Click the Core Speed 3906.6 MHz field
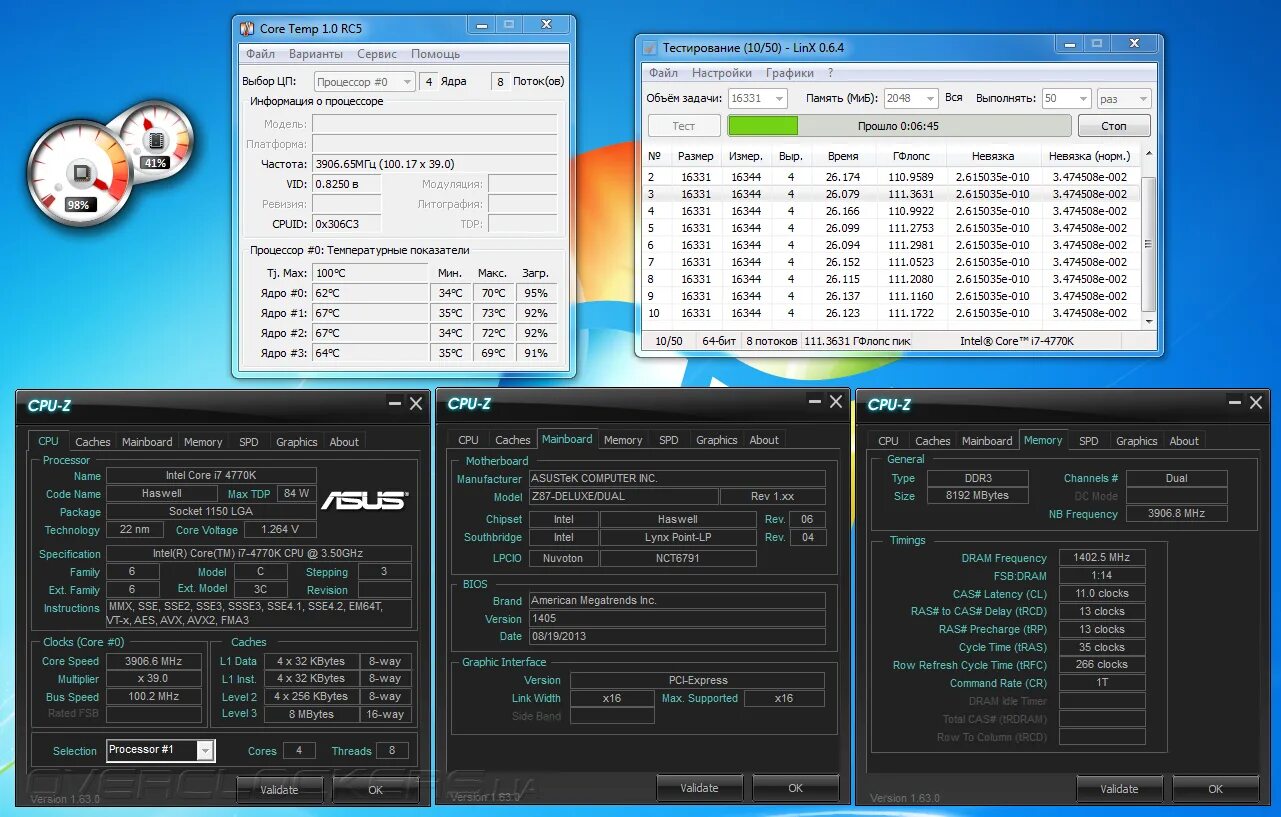Image resolution: width=1281 pixels, height=817 pixels. [x=154, y=661]
